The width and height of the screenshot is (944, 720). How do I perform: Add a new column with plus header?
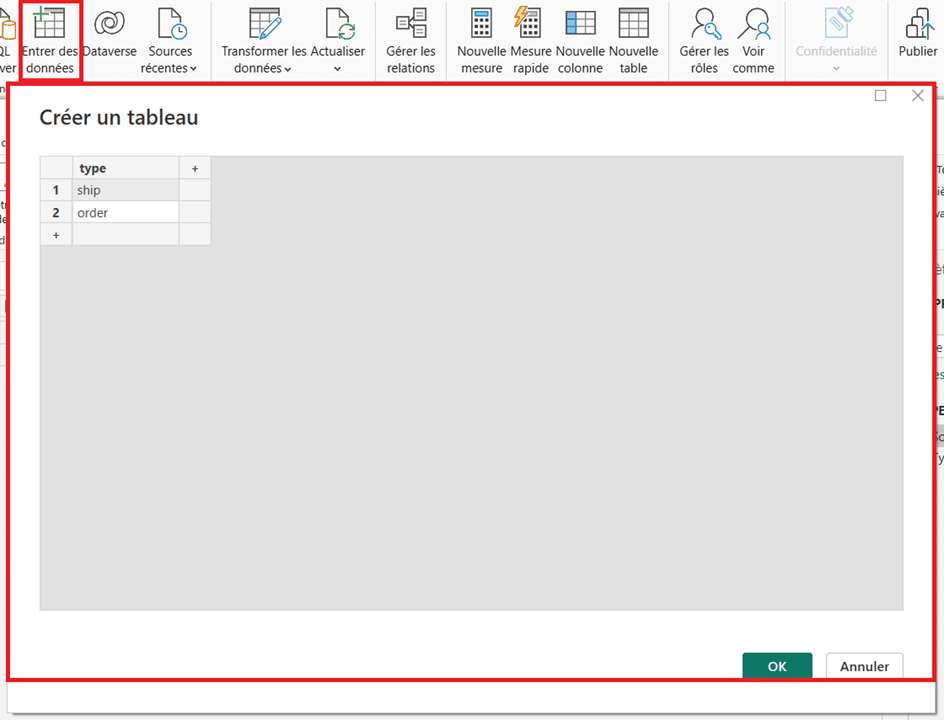pyautogui.click(x=195, y=169)
